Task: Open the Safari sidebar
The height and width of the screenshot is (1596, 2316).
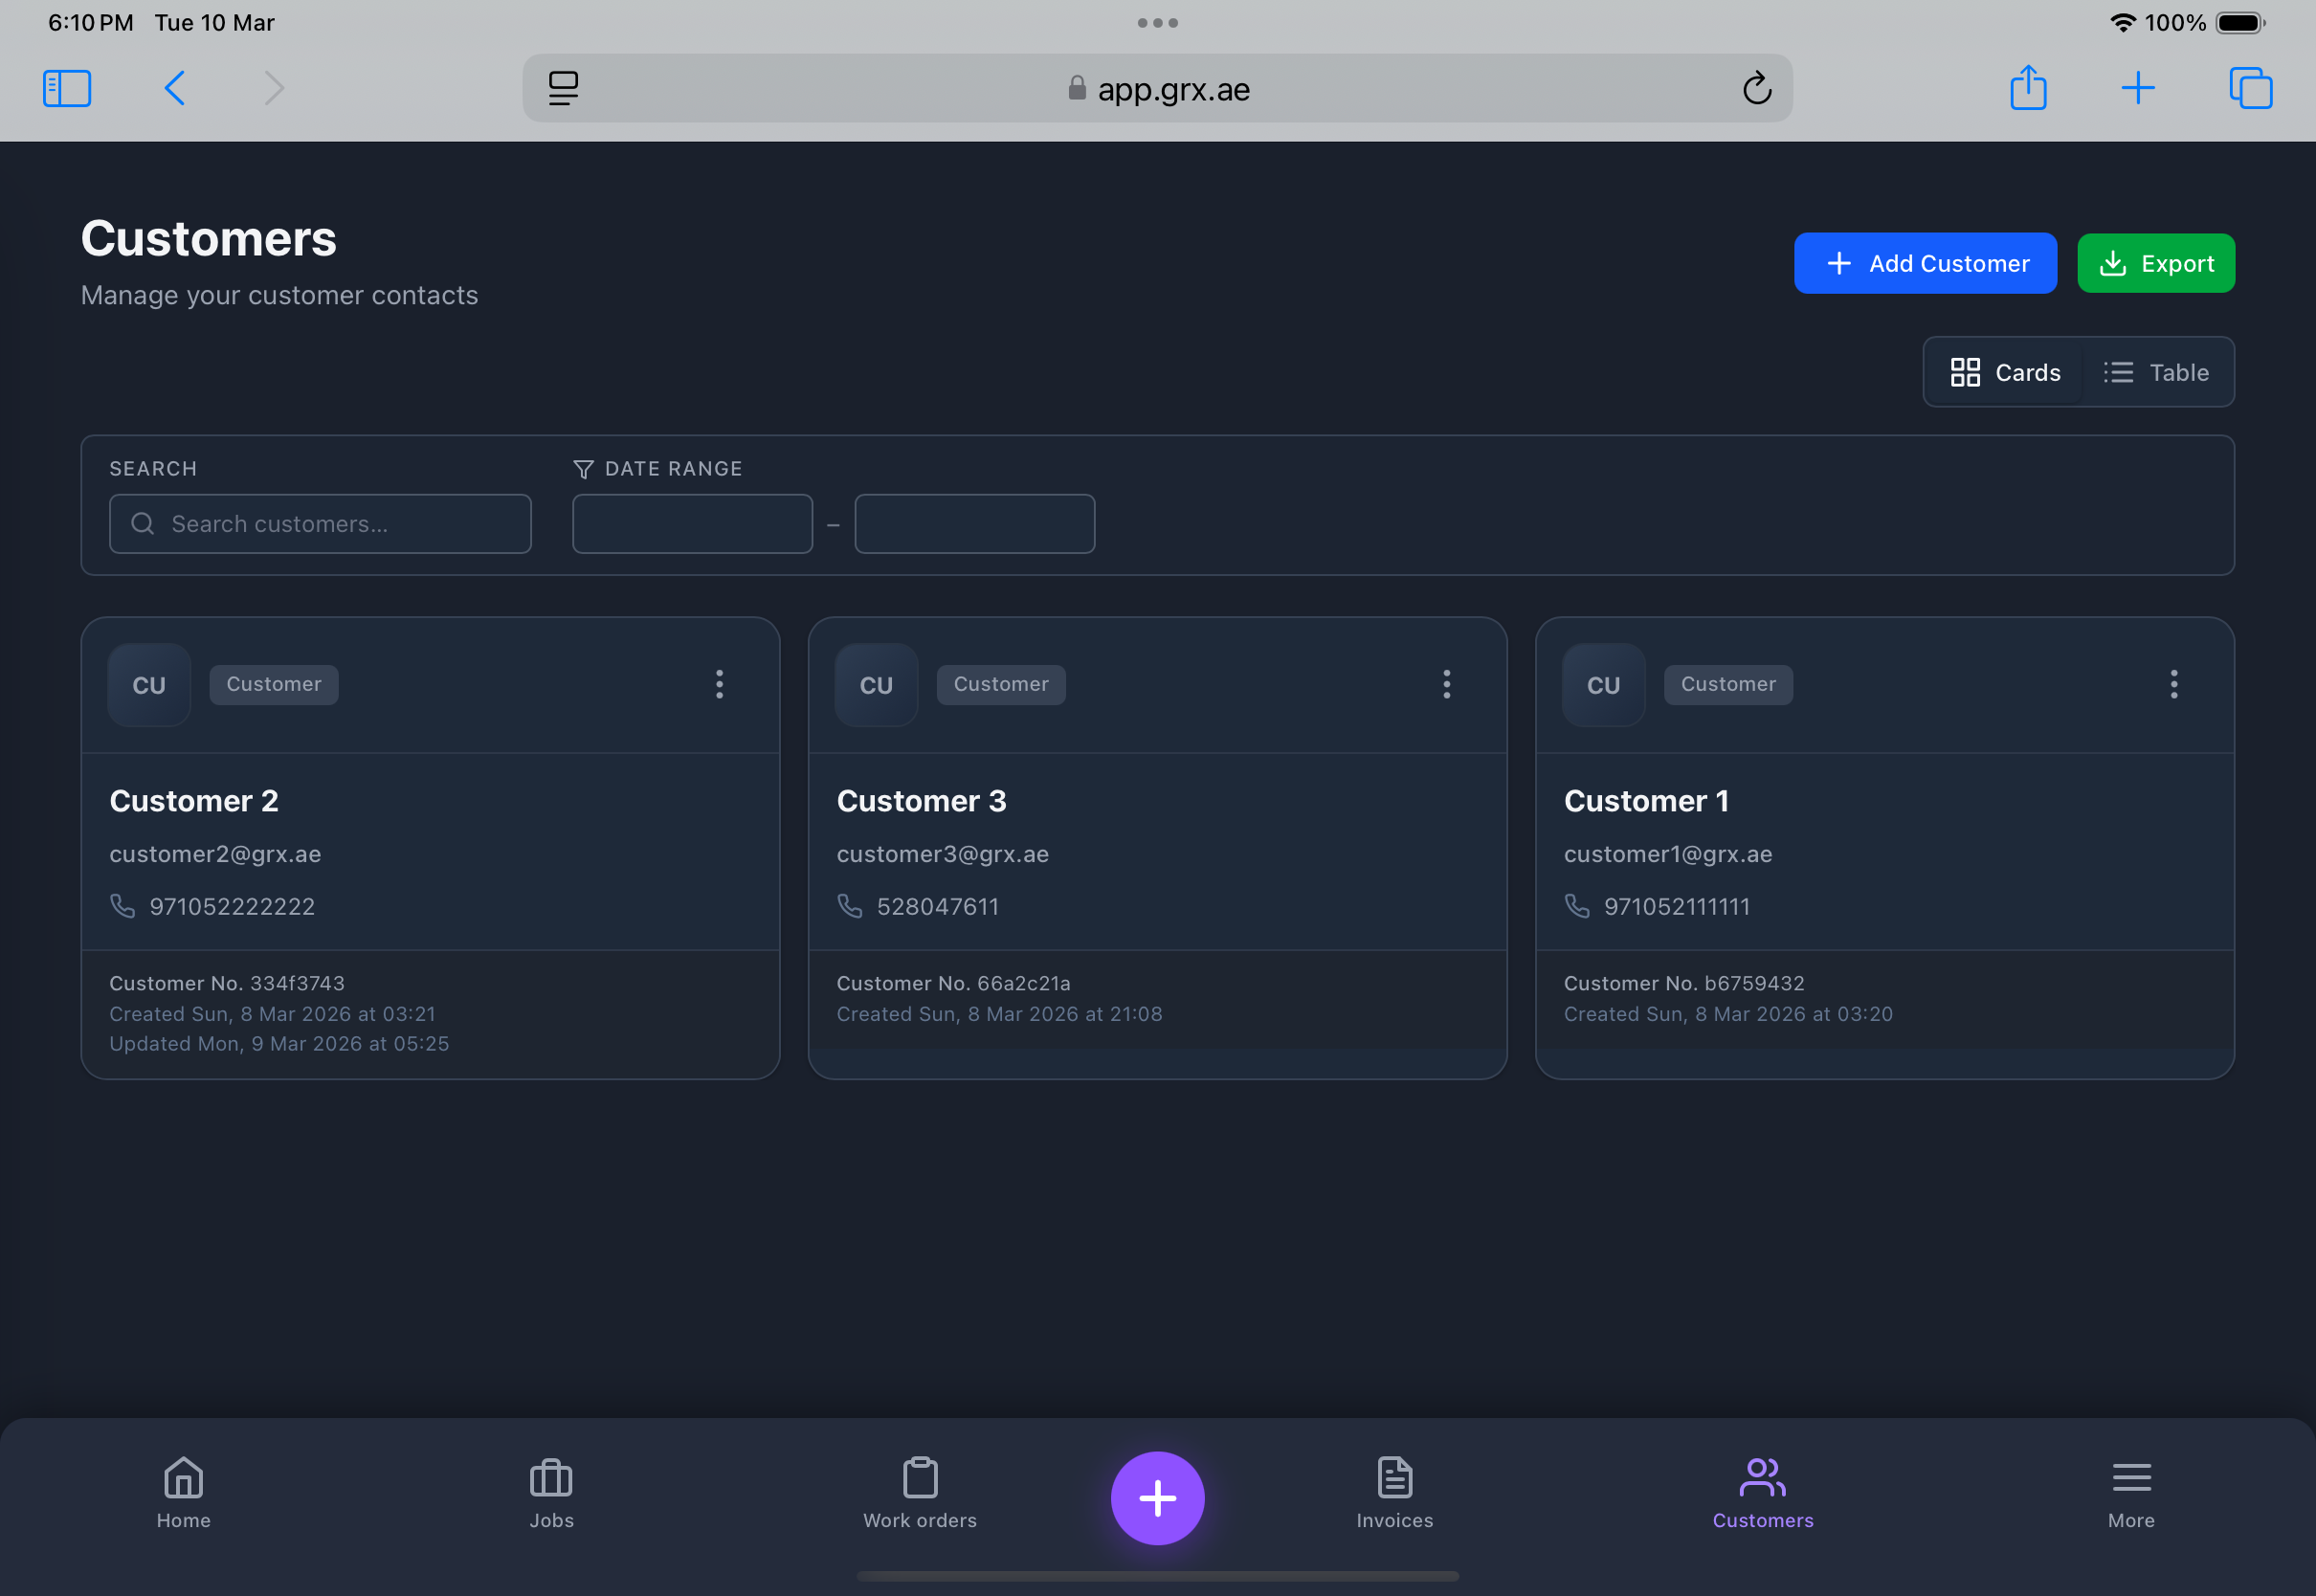Action: pyautogui.click(x=66, y=88)
